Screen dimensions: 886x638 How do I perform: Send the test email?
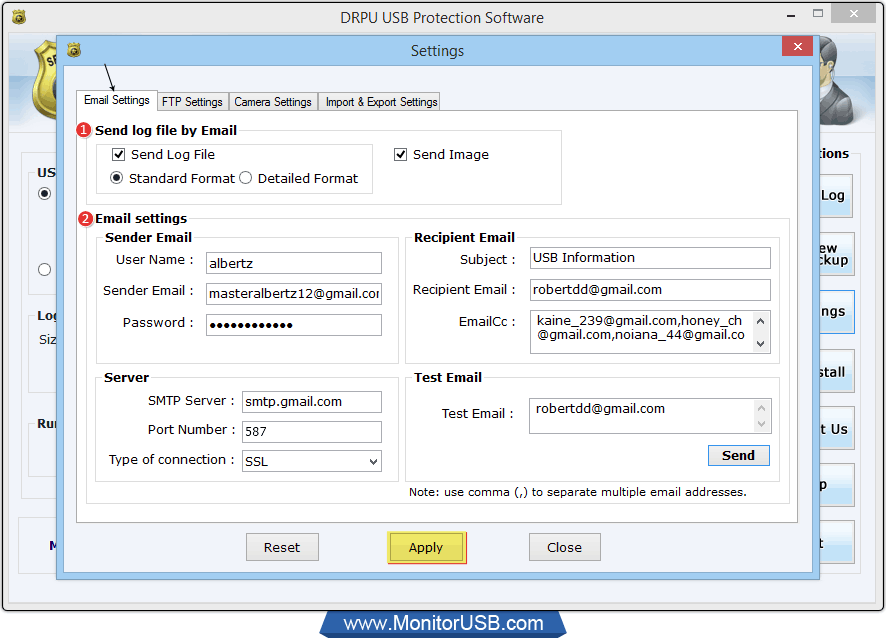[x=739, y=455]
